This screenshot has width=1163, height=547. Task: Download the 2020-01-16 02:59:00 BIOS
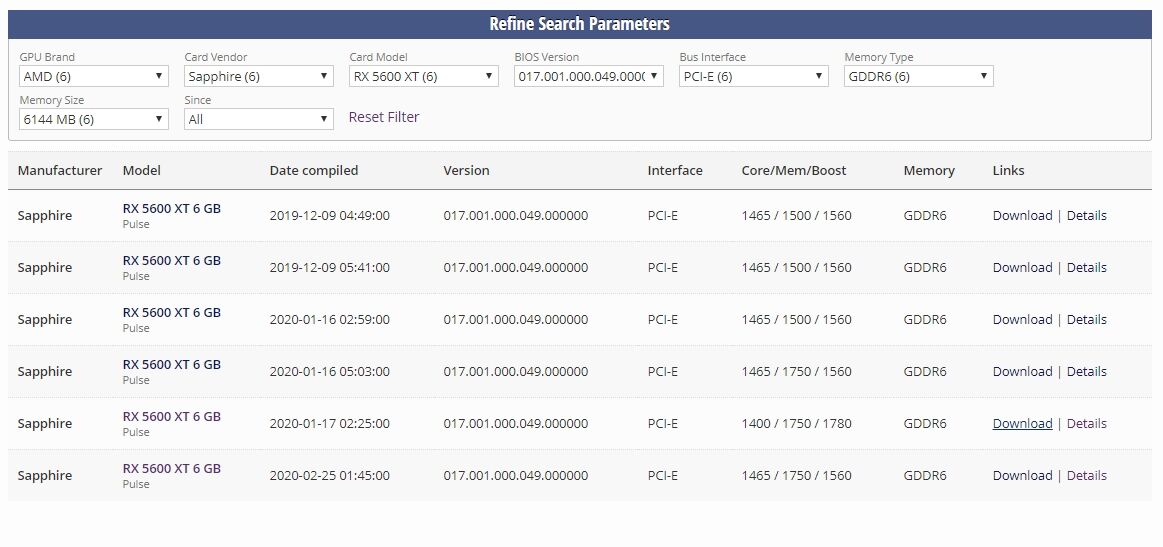[1022, 319]
